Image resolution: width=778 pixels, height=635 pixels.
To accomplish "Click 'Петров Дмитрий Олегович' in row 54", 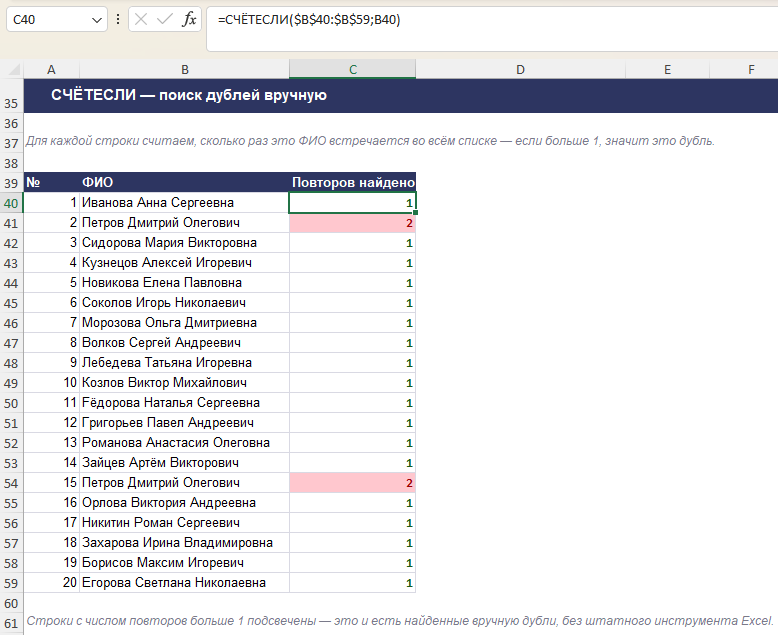I will point(185,483).
